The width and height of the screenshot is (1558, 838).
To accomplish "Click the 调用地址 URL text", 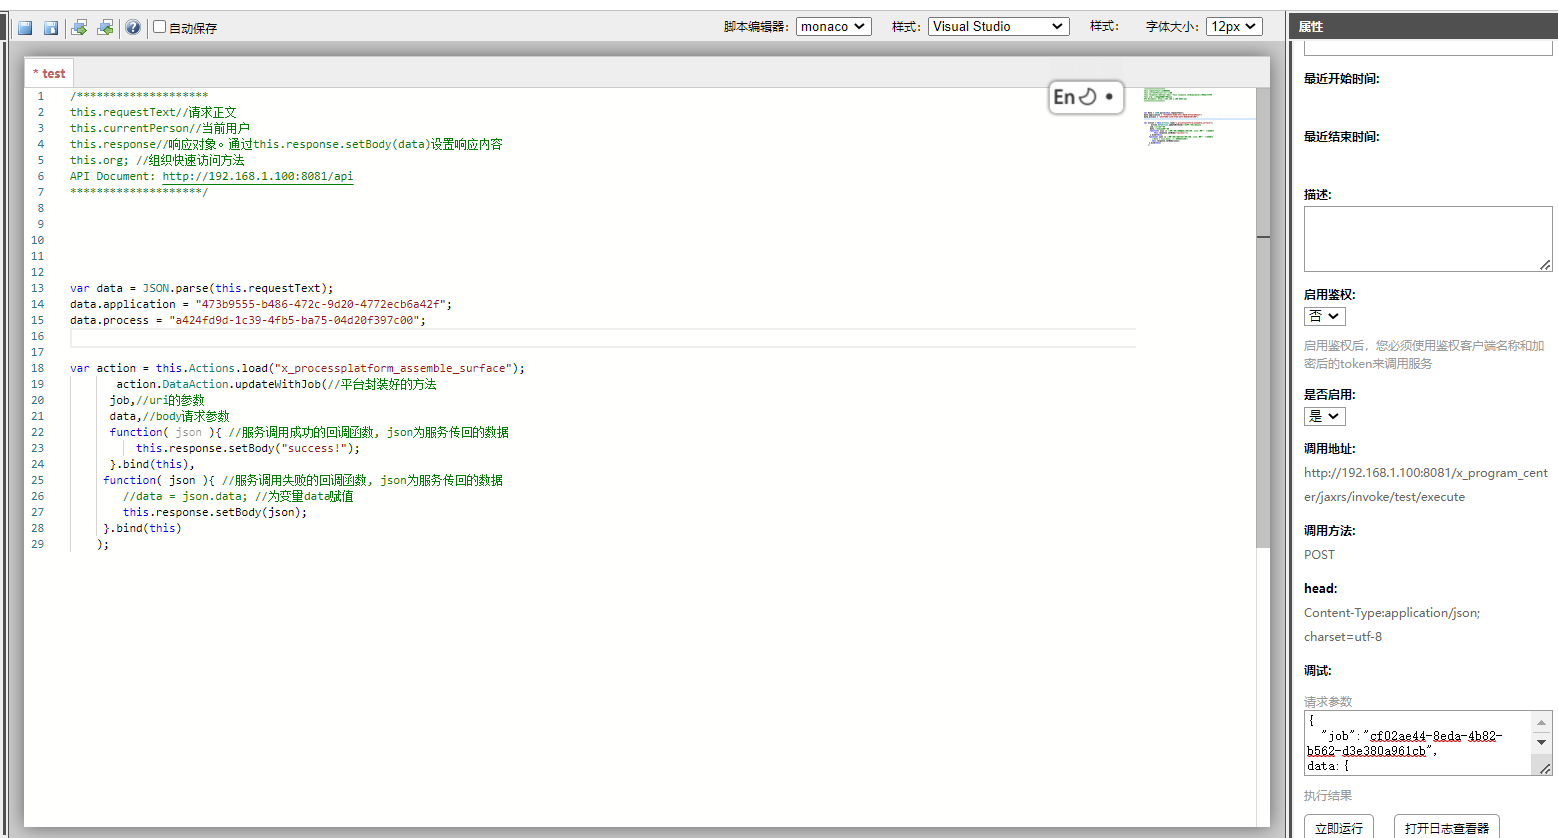I will click(x=1426, y=485).
